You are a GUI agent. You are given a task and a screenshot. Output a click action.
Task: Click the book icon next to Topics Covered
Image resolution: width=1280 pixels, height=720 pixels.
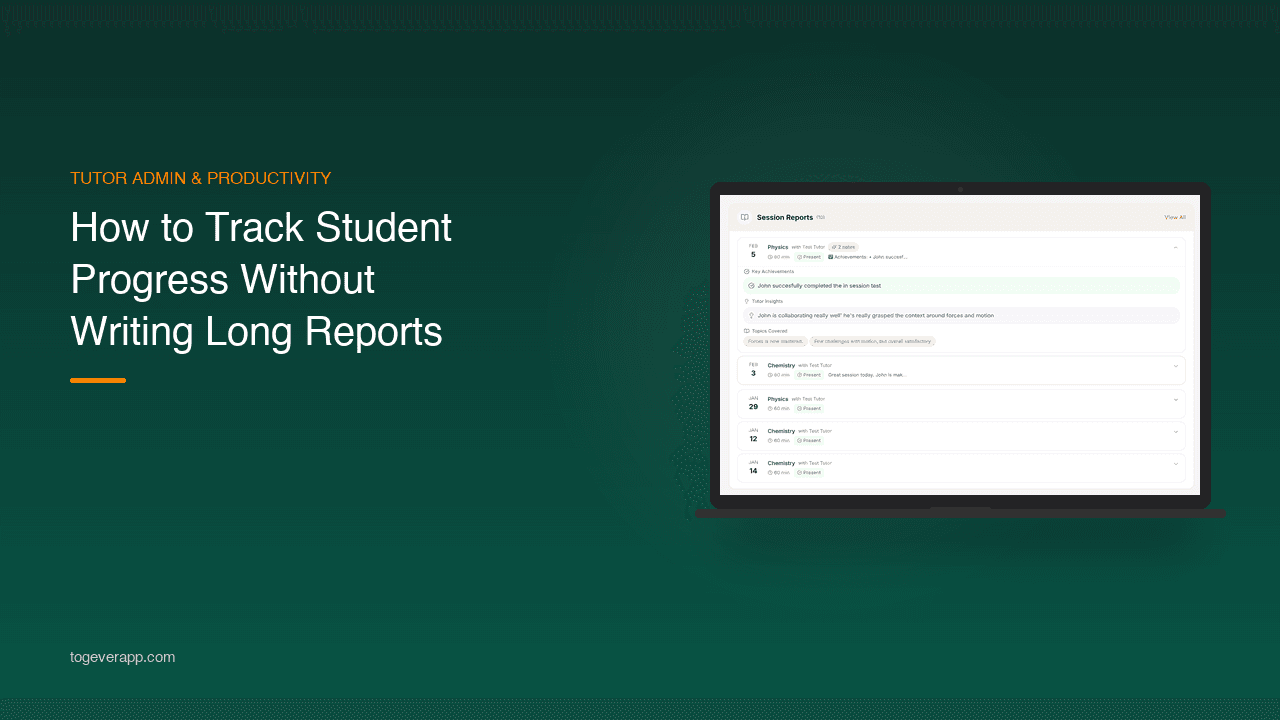pos(746,331)
